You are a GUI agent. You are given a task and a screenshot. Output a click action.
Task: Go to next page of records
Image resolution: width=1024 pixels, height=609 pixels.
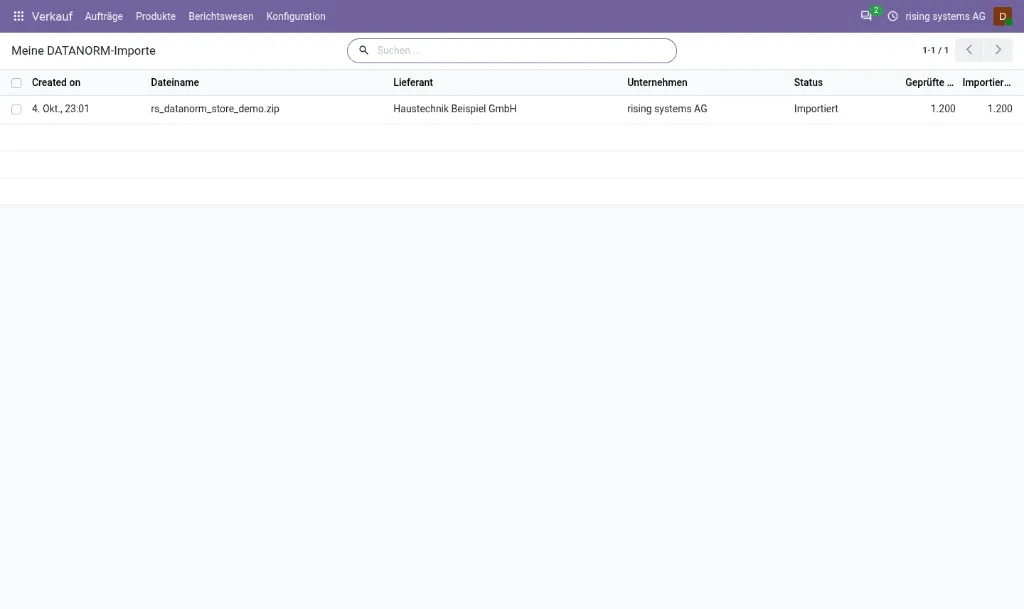click(x=998, y=50)
